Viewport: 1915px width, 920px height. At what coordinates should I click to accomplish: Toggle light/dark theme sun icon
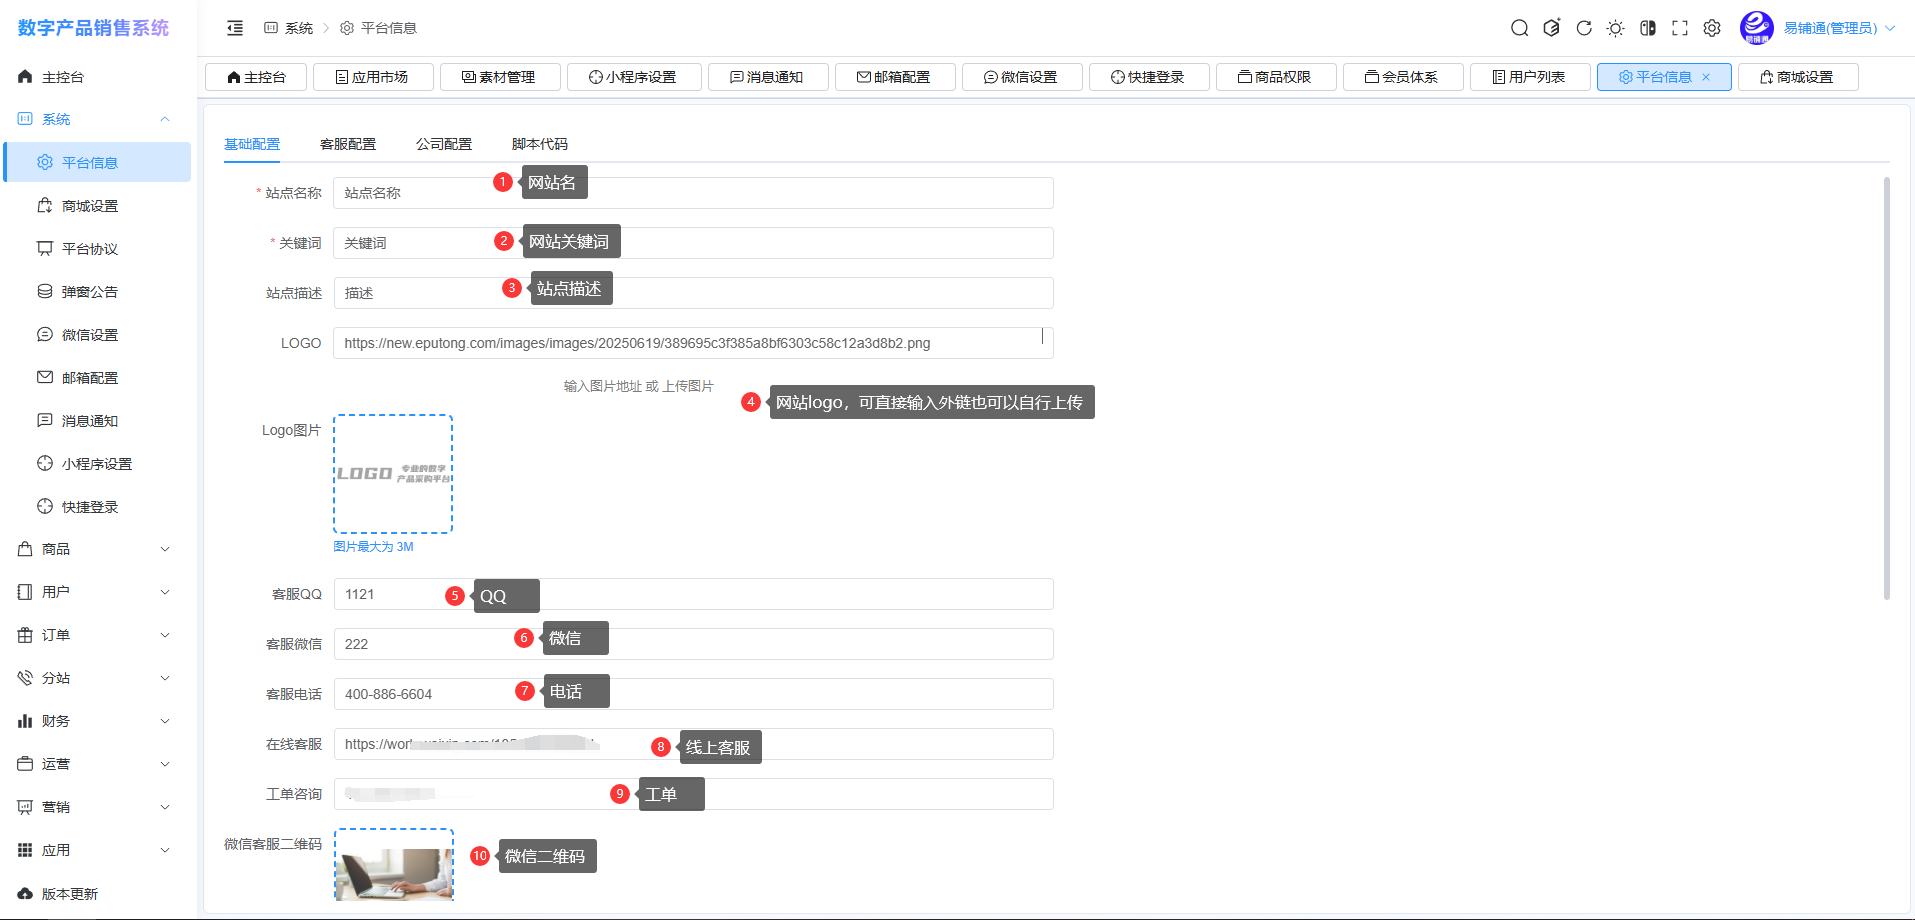(x=1615, y=28)
